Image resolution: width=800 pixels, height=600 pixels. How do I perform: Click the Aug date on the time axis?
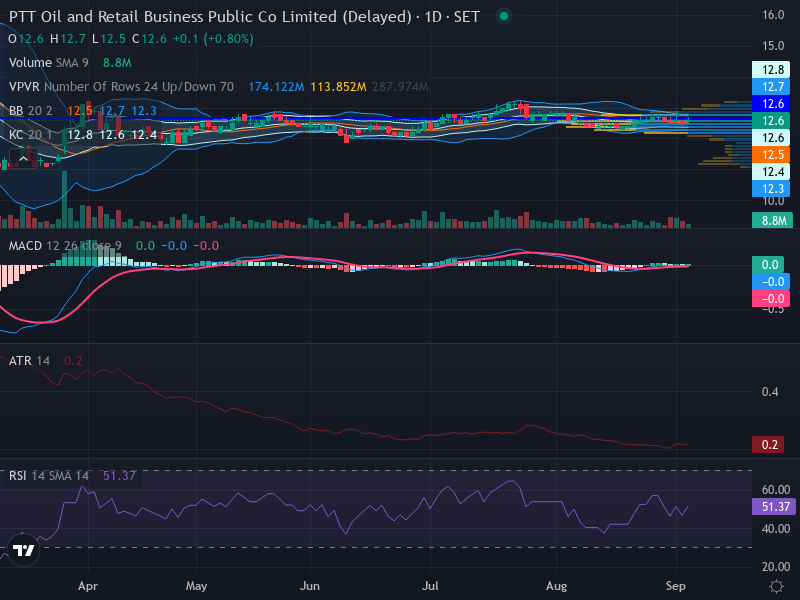556,586
